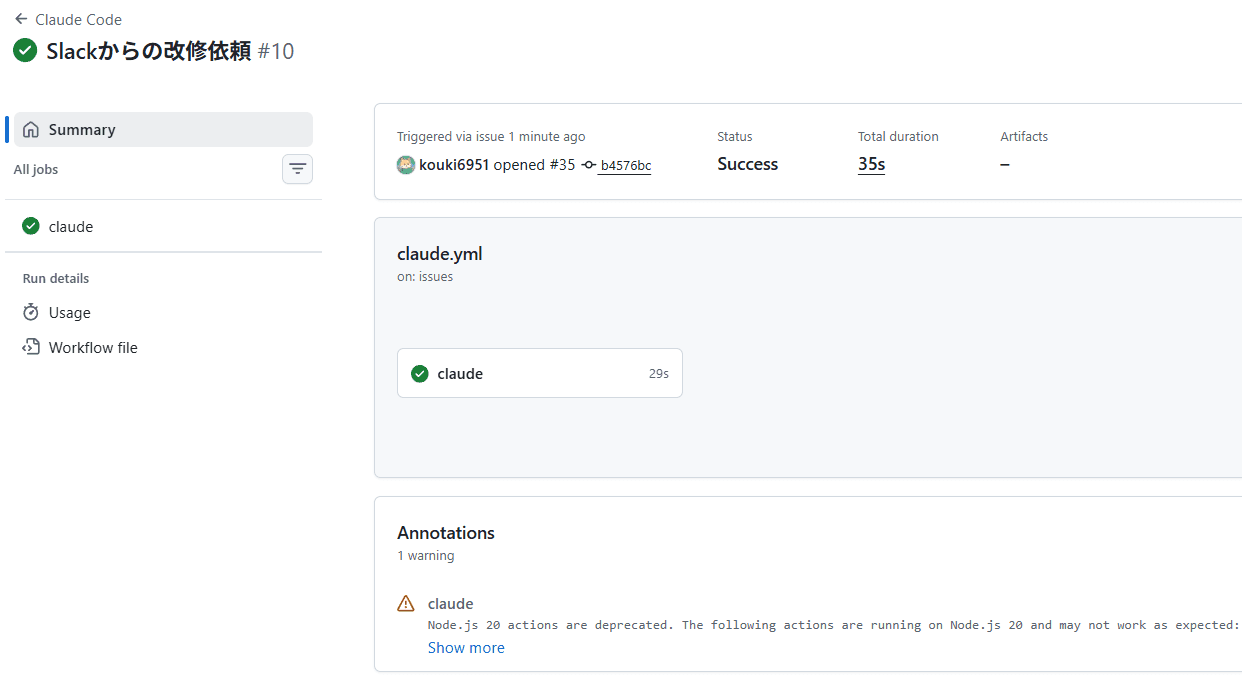This screenshot has width=1242, height=692.
Task: Click the warning triangle annotation icon
Action: 406,603
